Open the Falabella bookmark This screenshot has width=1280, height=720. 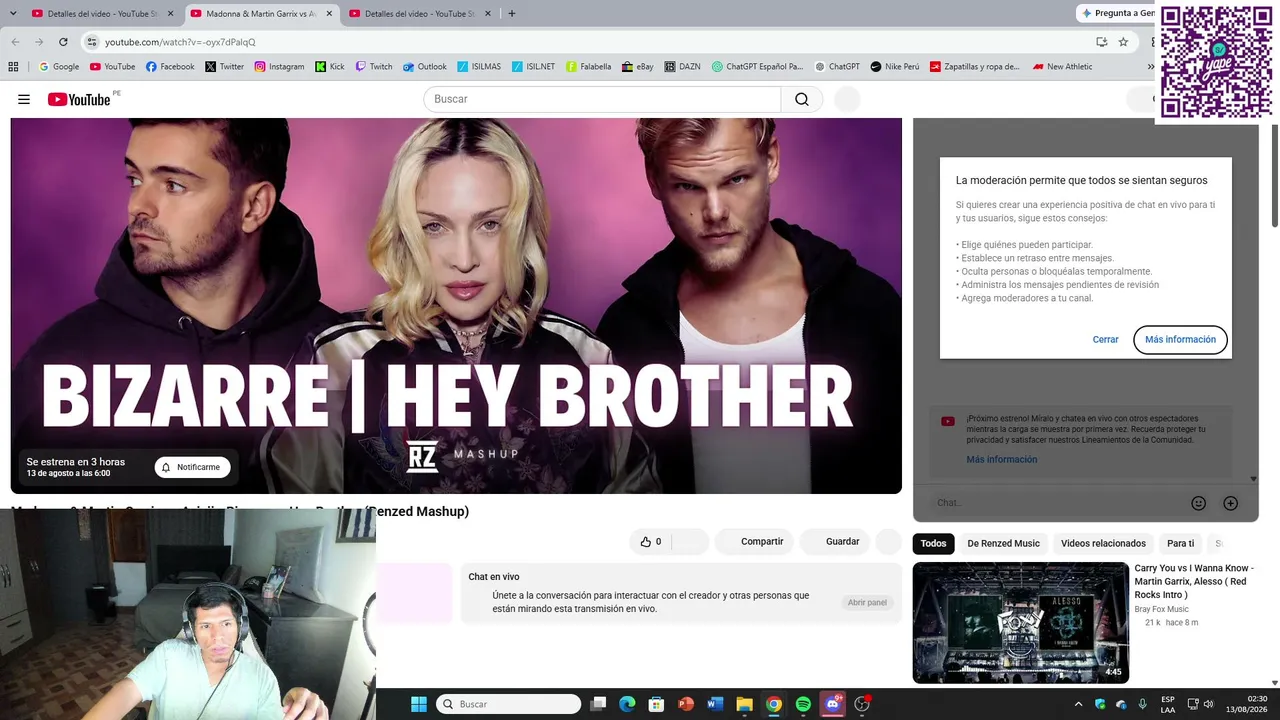click(x=588, y=67)
